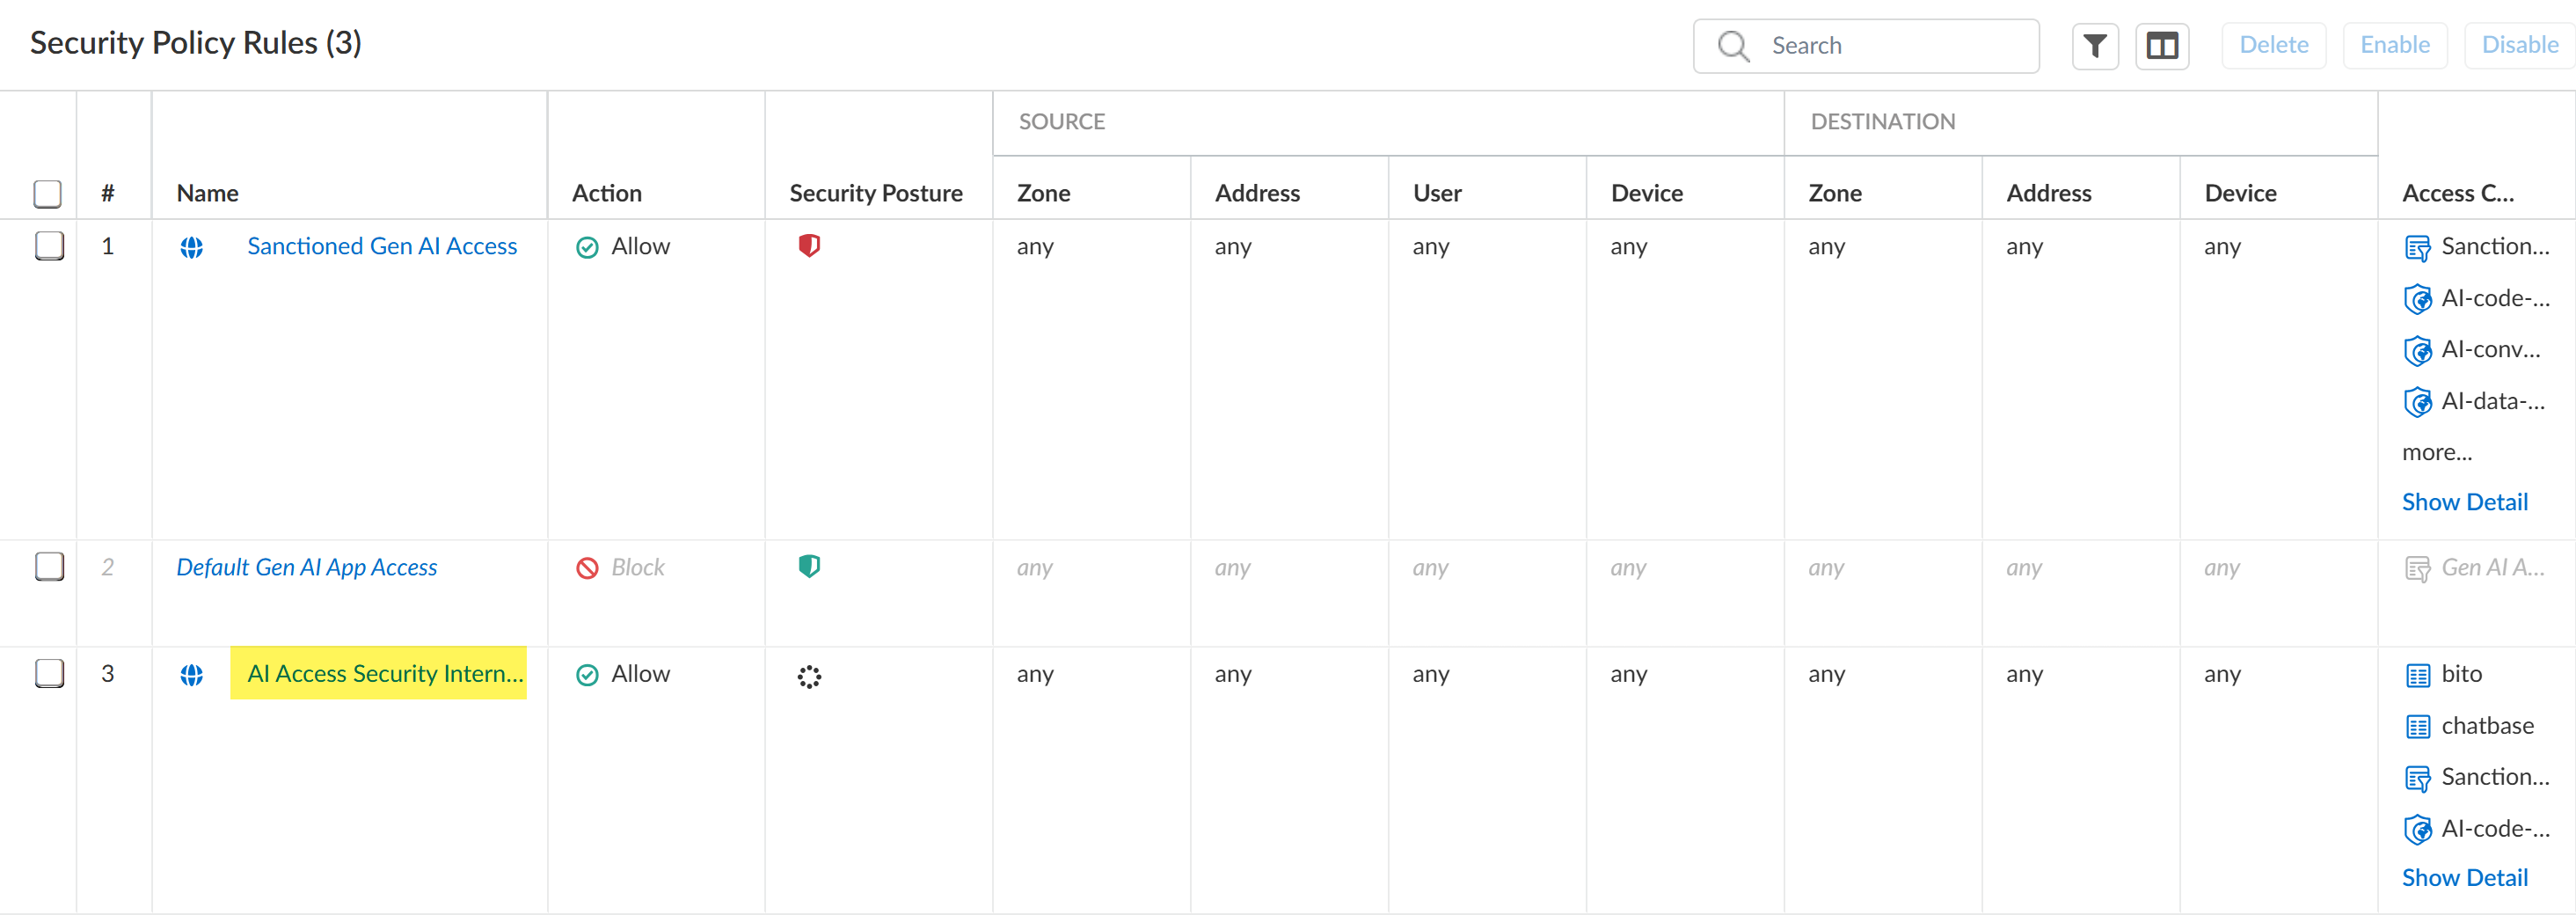Expand the more... access list in rule 1

point(2436,452)
